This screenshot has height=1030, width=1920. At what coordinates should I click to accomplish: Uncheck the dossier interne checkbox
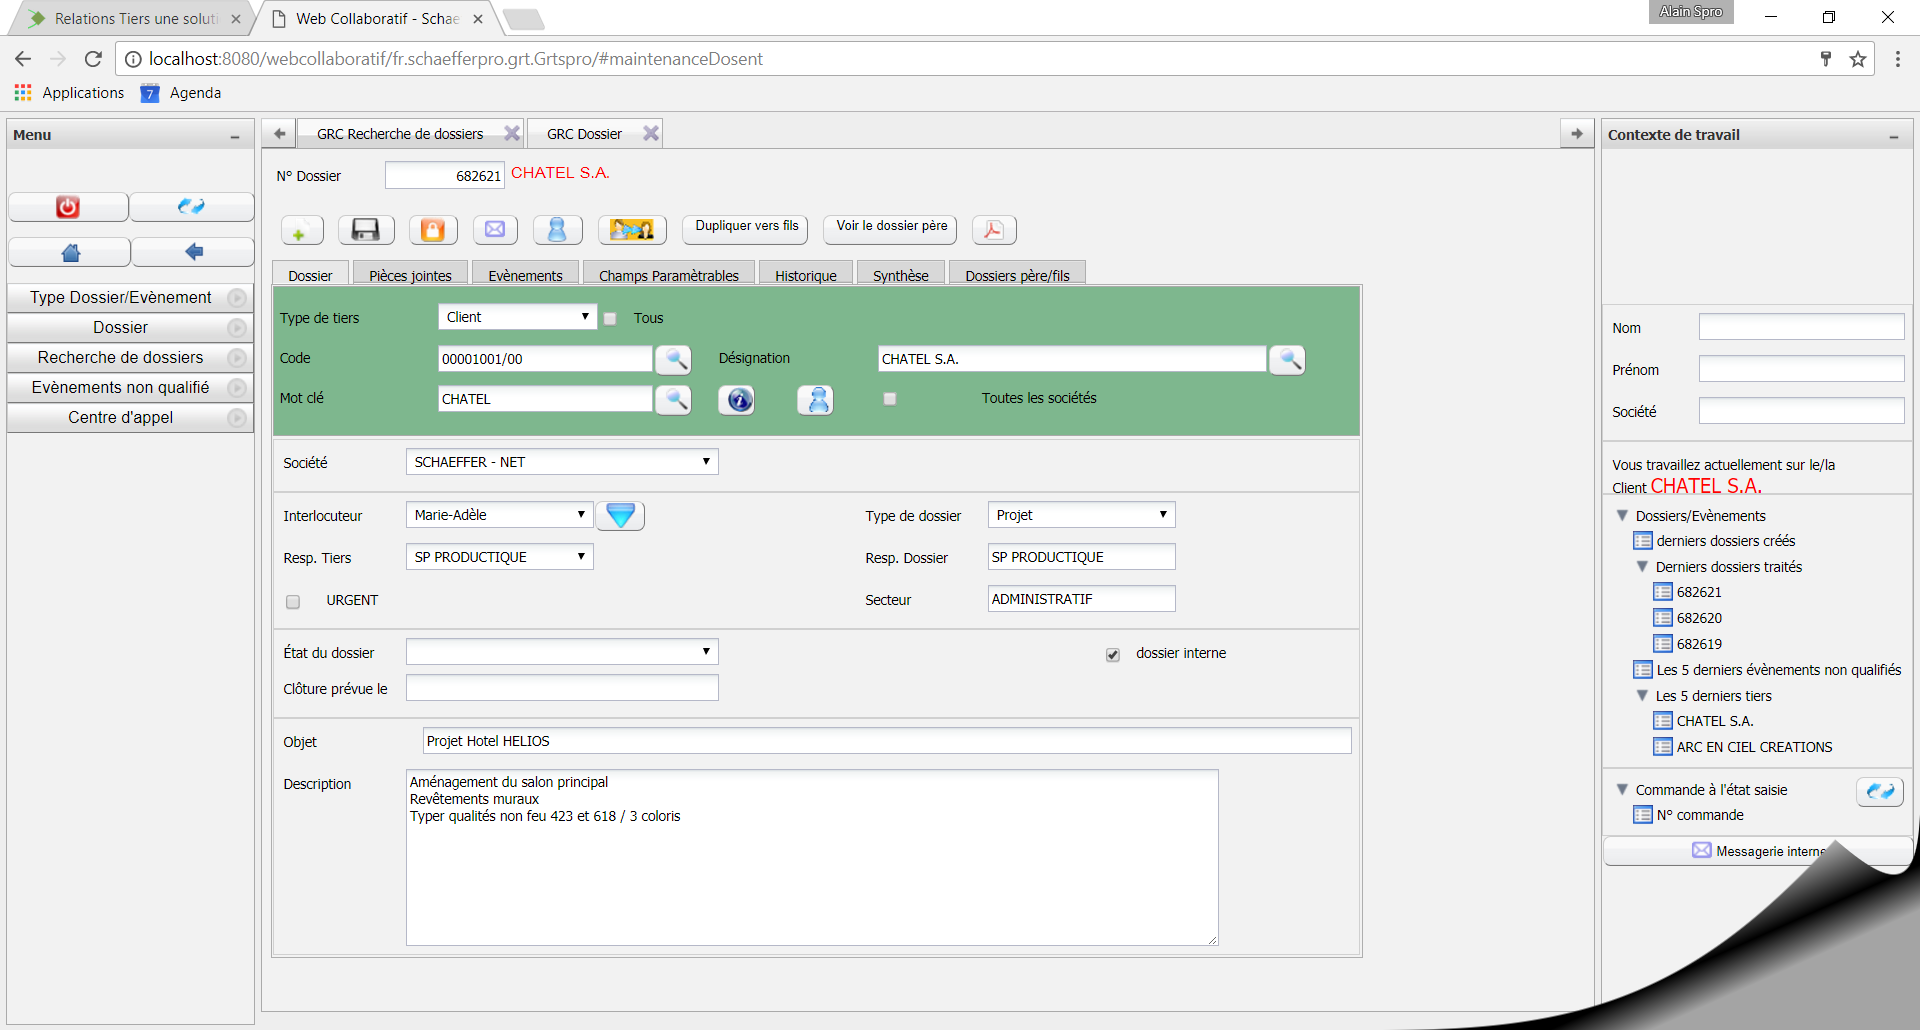coord(1113,654)
